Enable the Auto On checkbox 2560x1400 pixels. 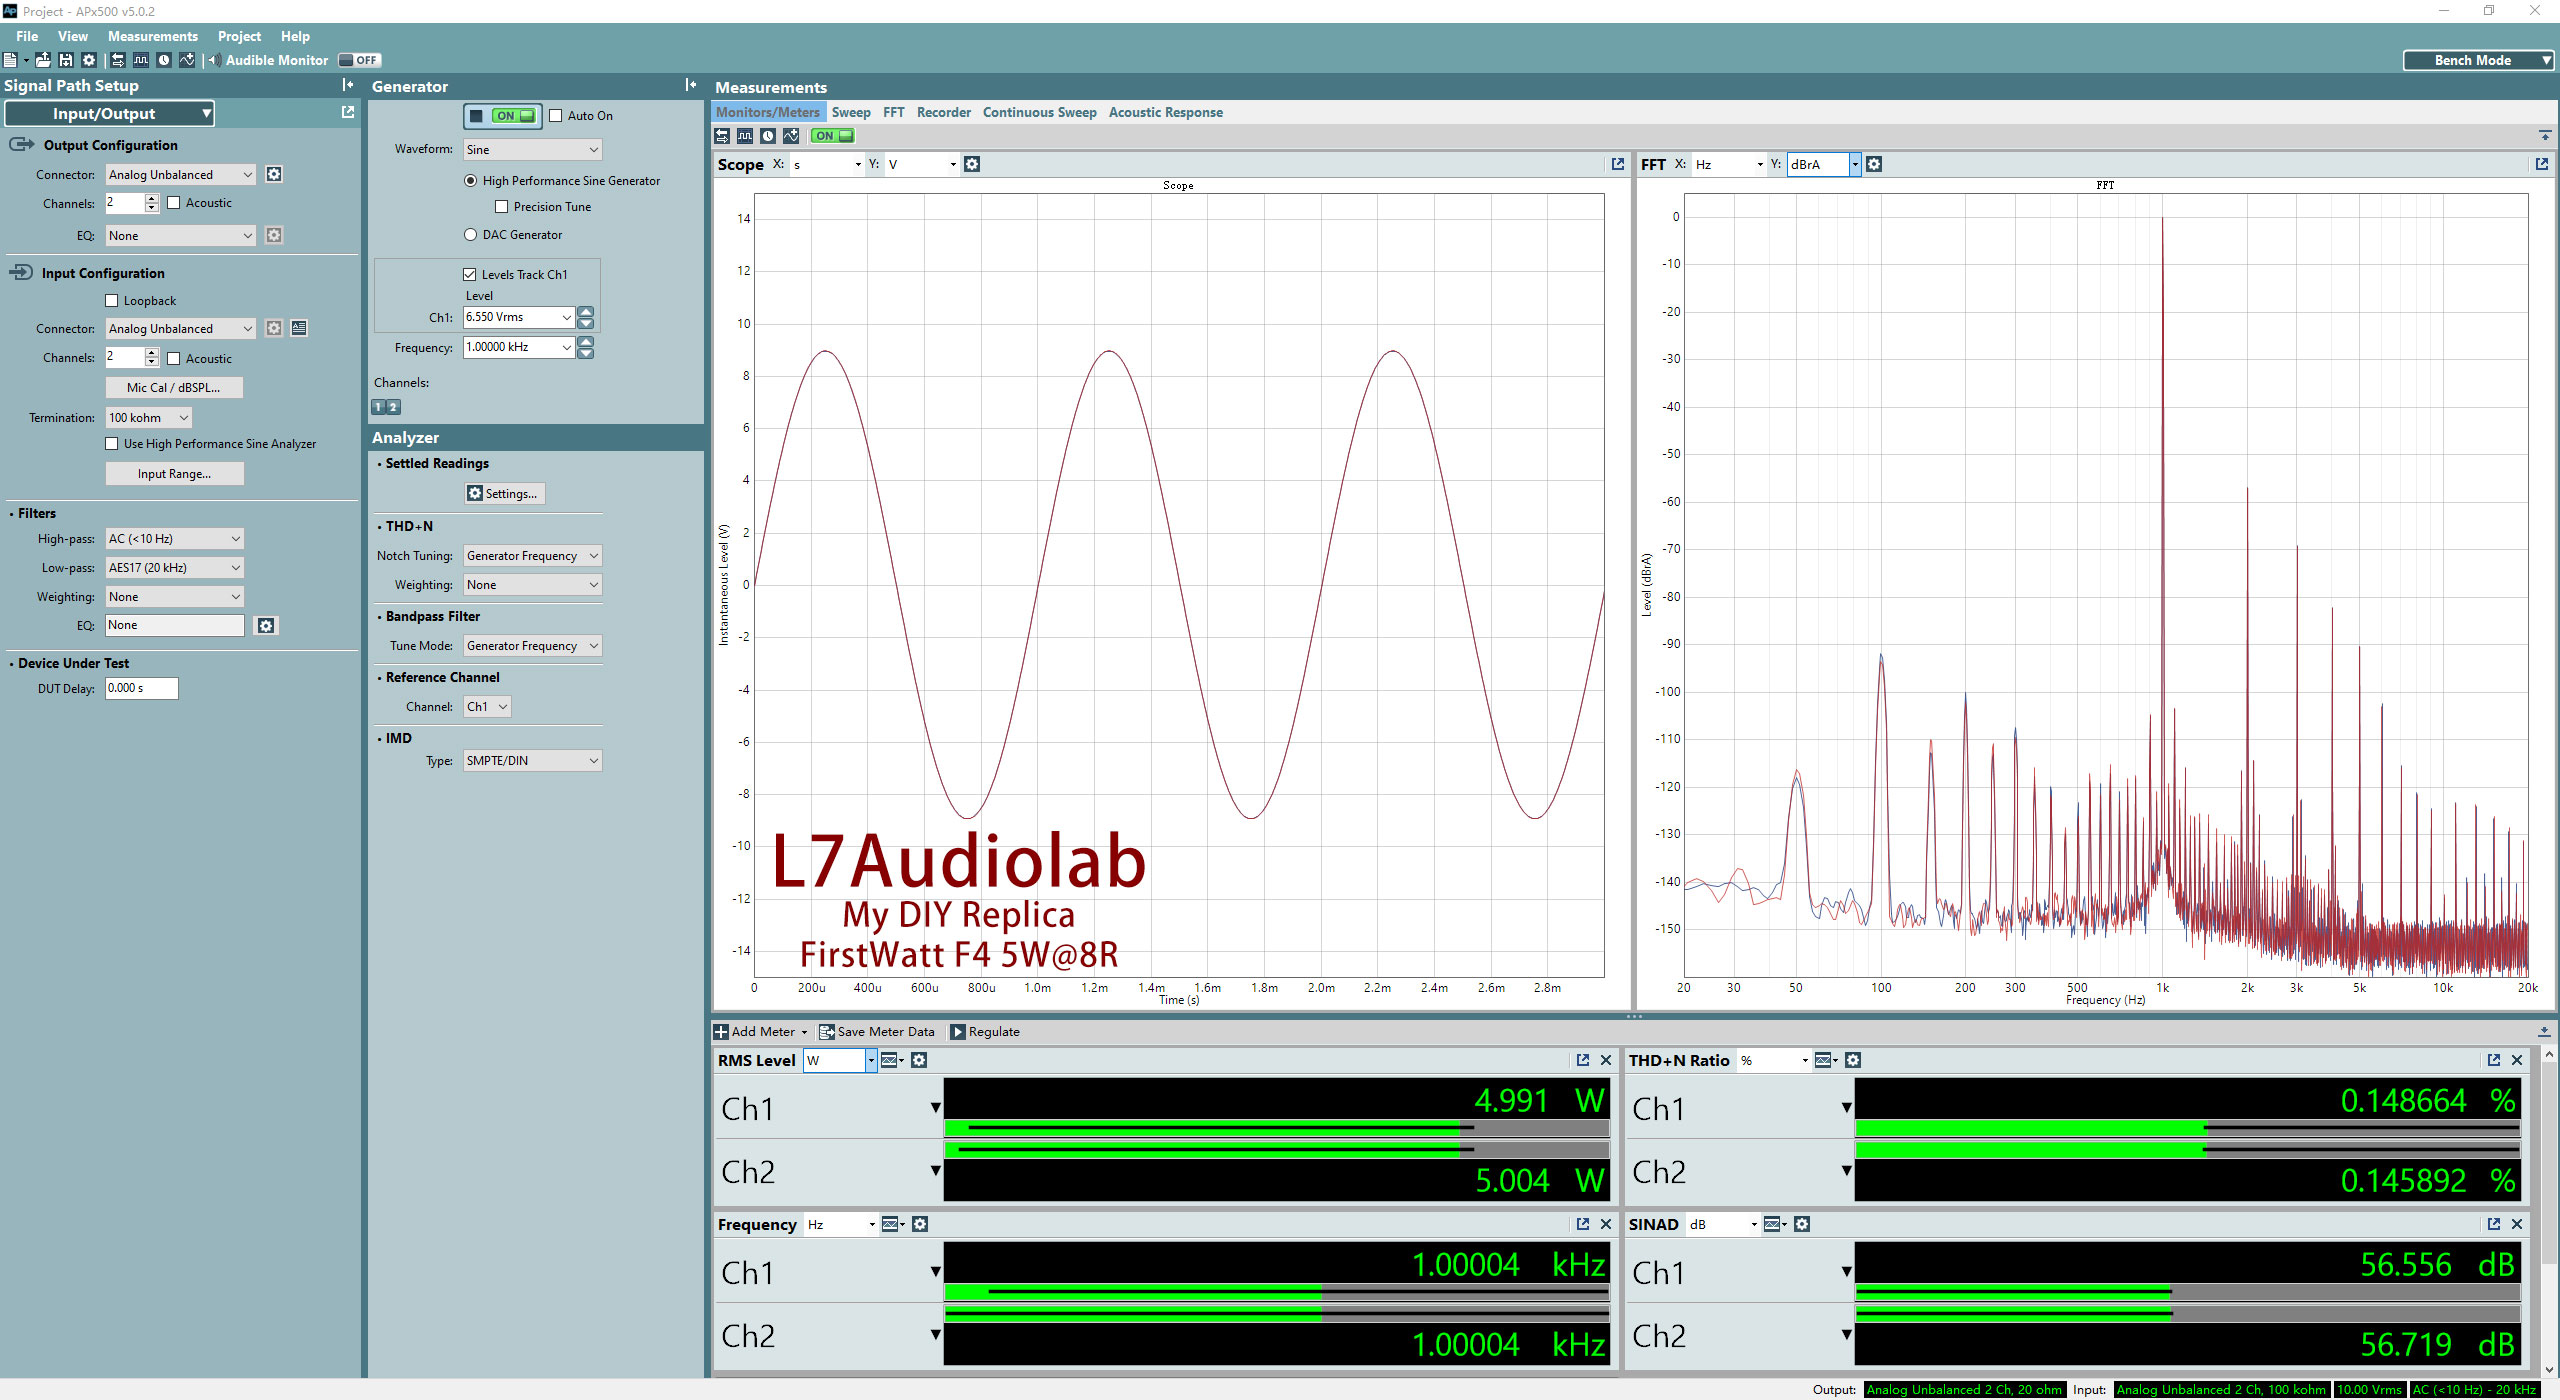coord(556,116)
